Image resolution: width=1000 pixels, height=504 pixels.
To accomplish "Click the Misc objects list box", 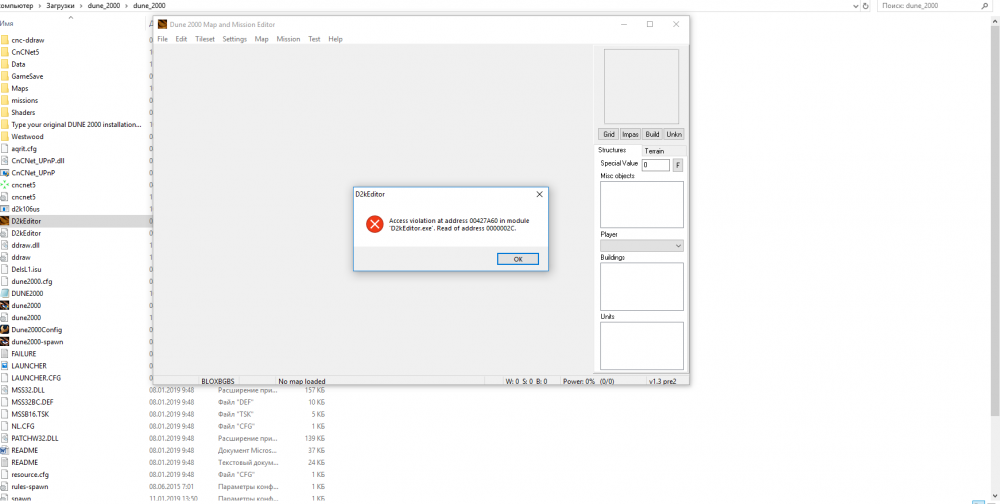I will pos(642,204).
